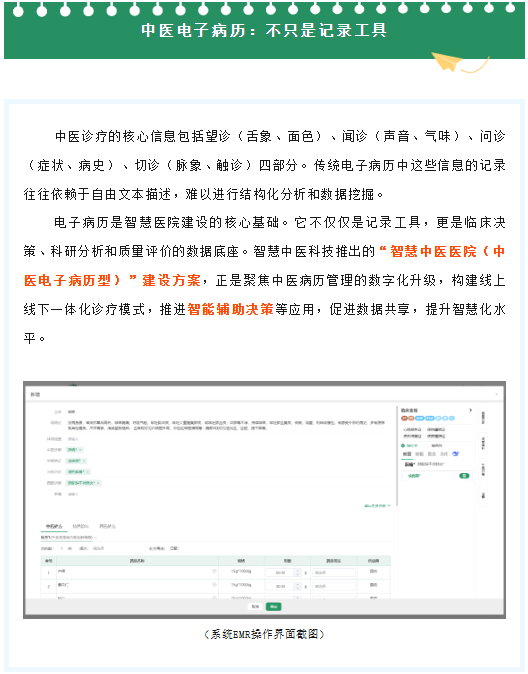The height and width of the screenshot is (674, 528).
Task: Click the circular icon in herb row 1
Action: coord(214,571)
